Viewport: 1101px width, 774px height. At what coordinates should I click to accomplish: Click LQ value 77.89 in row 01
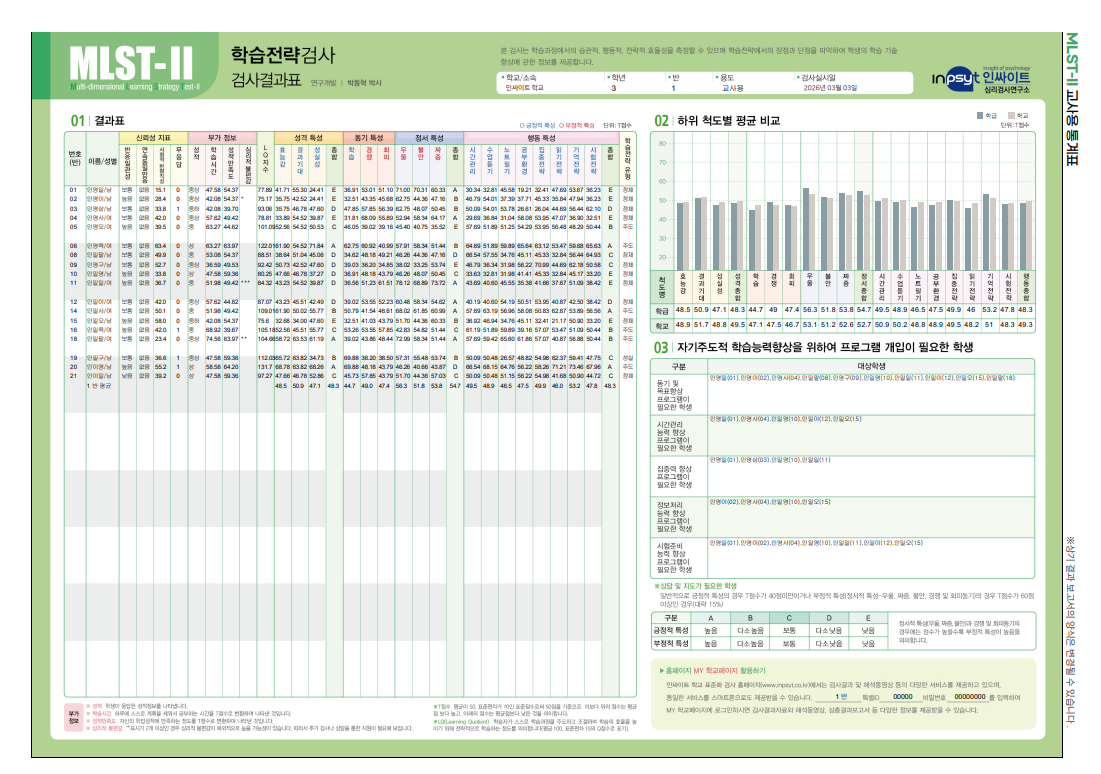coord(265,190)
